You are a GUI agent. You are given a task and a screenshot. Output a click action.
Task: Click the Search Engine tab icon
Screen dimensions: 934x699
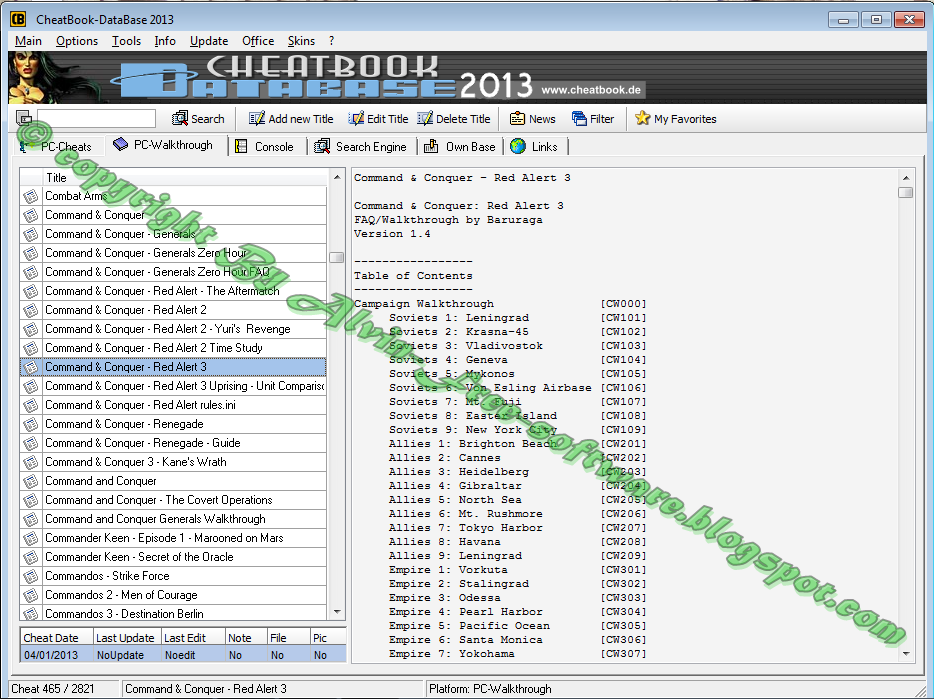point(322,146)
